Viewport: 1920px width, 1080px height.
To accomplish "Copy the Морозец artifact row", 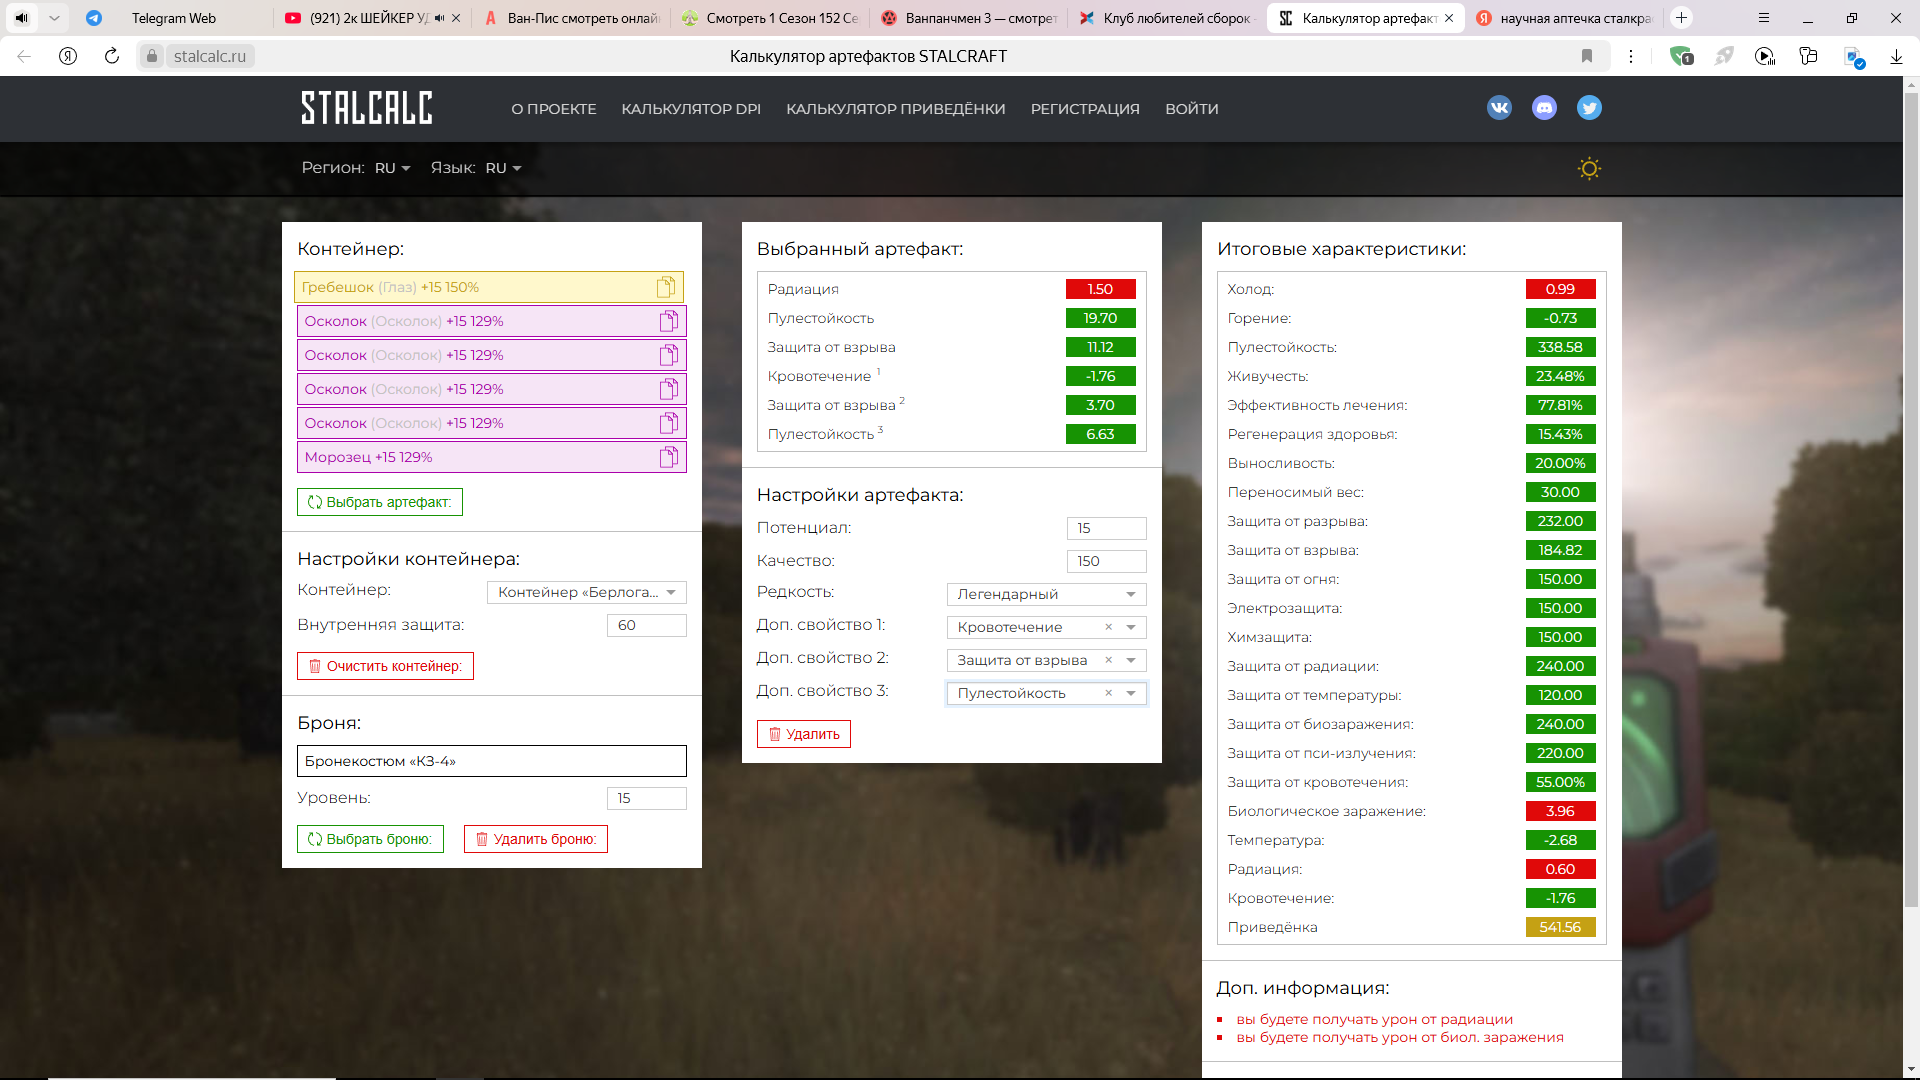I will point(669,457).
